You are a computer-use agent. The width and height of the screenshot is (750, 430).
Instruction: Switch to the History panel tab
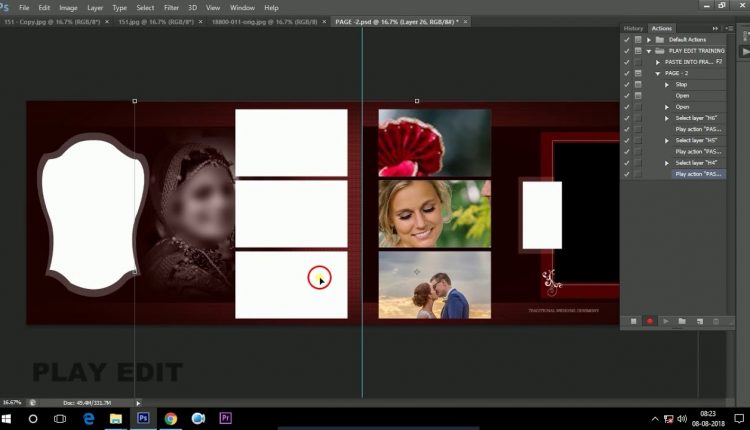pos(633,28)
